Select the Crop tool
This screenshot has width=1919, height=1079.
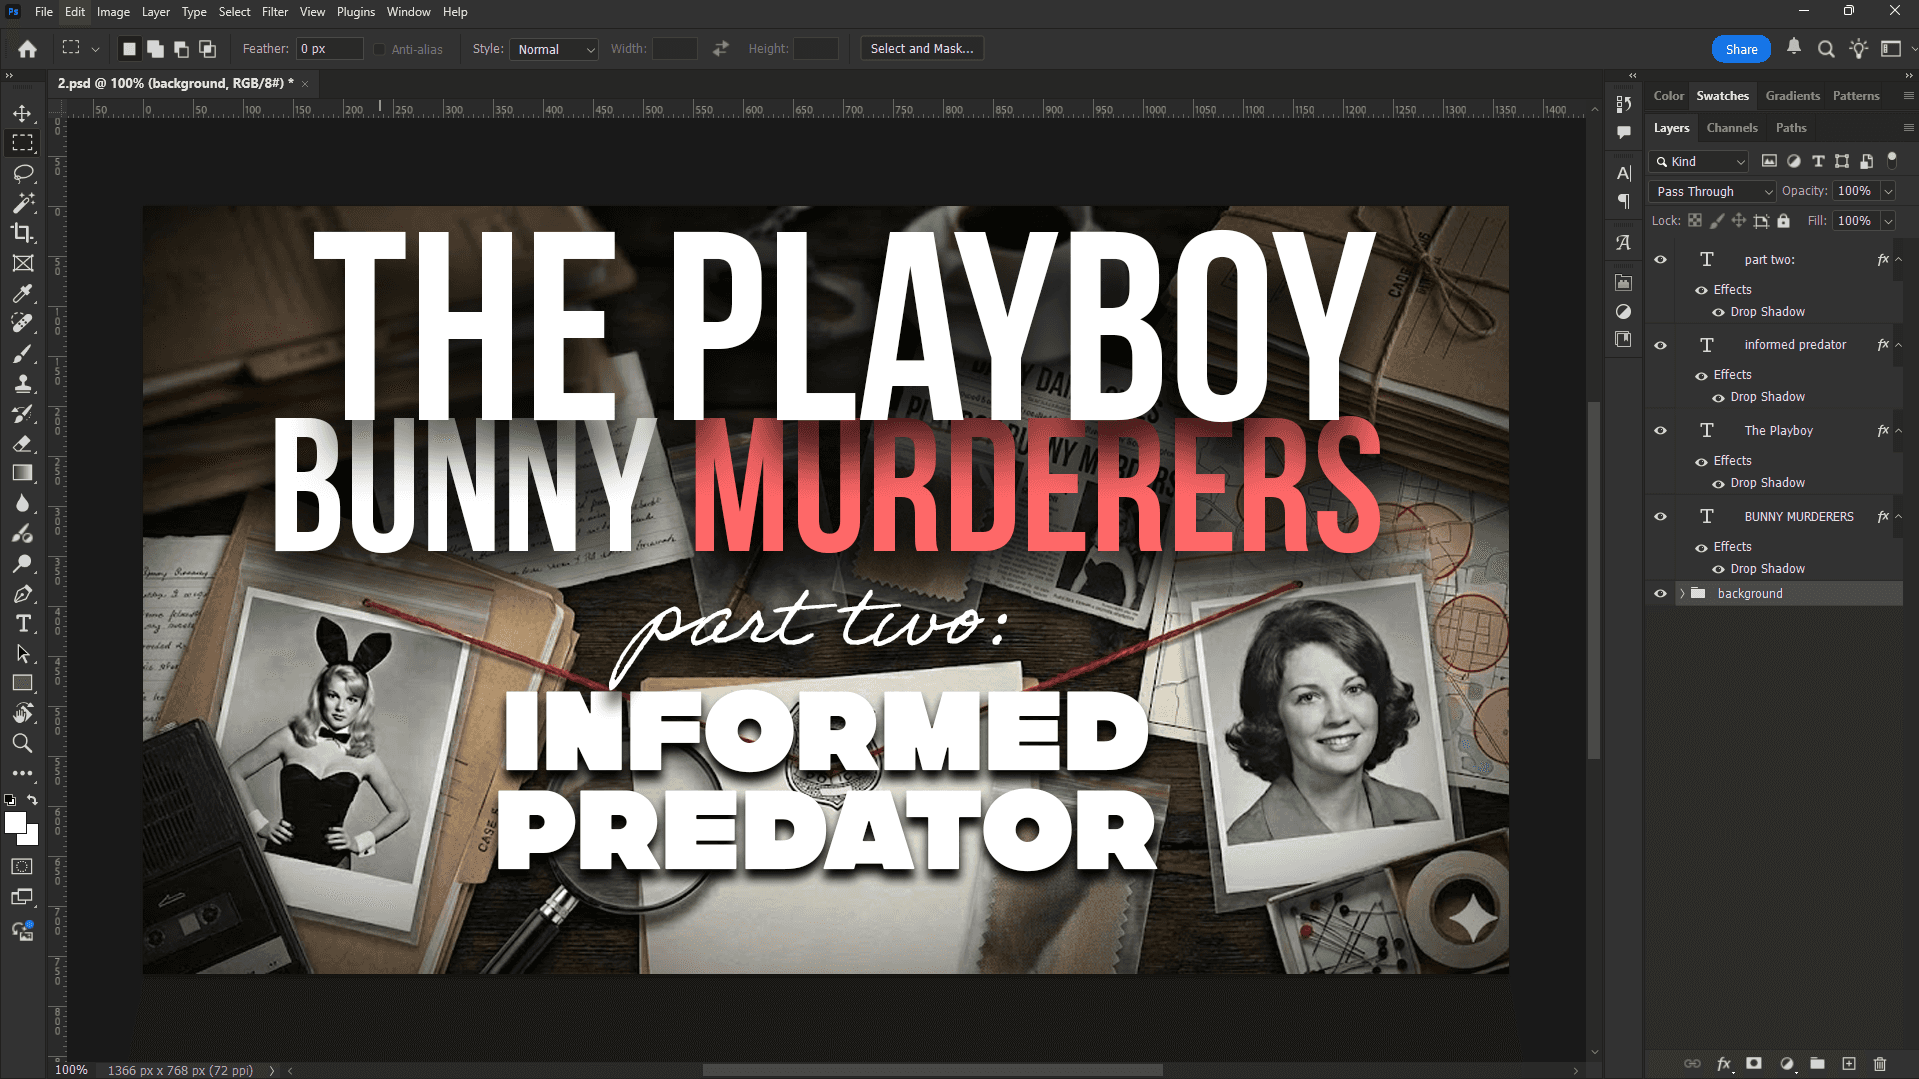[22, 233]
